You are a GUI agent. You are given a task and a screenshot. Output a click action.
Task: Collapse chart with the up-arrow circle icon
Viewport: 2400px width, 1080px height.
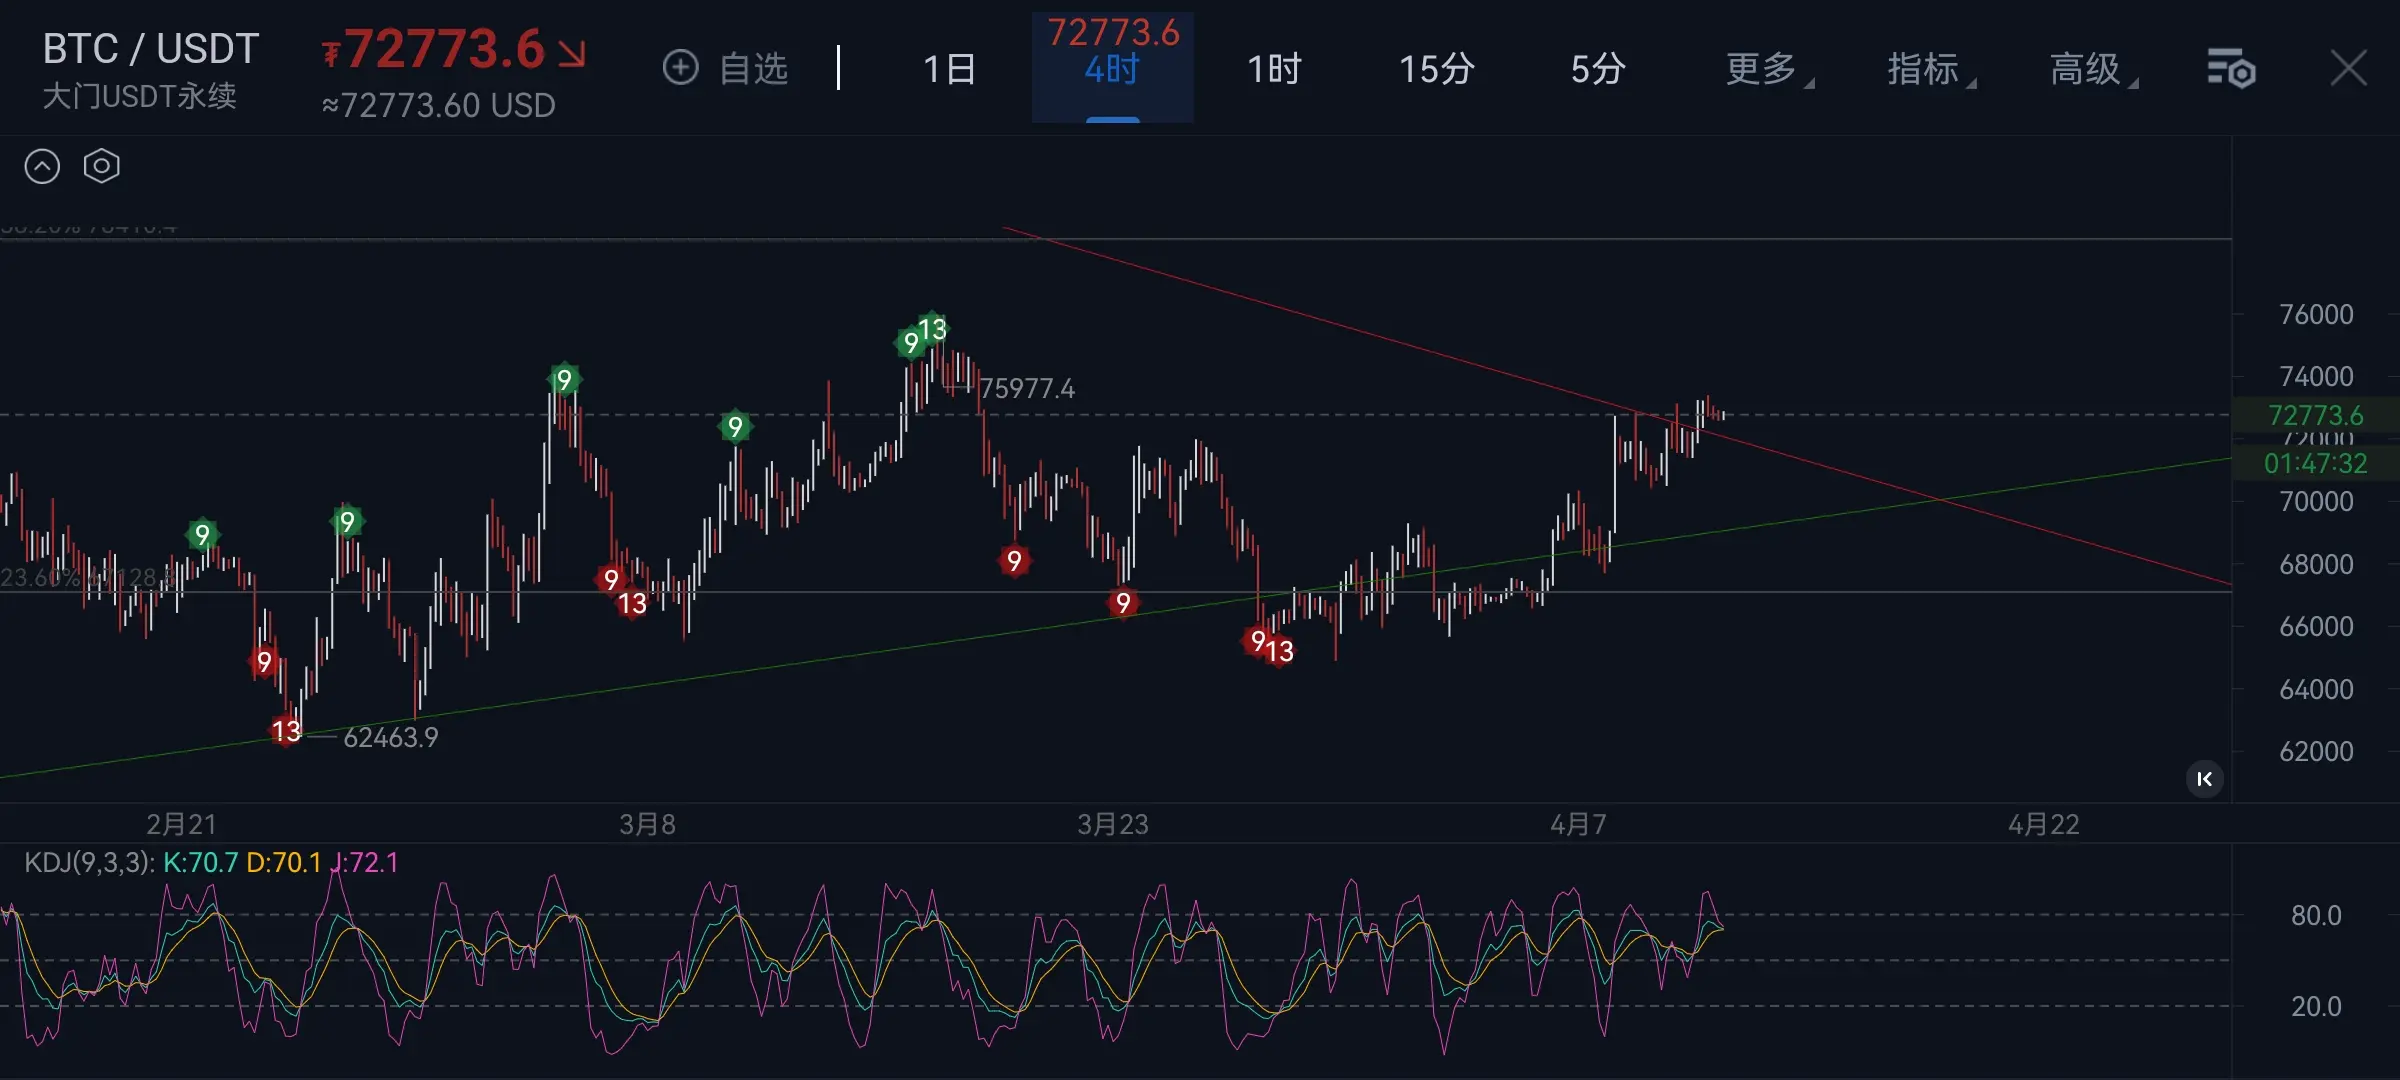tap(42, 166)
